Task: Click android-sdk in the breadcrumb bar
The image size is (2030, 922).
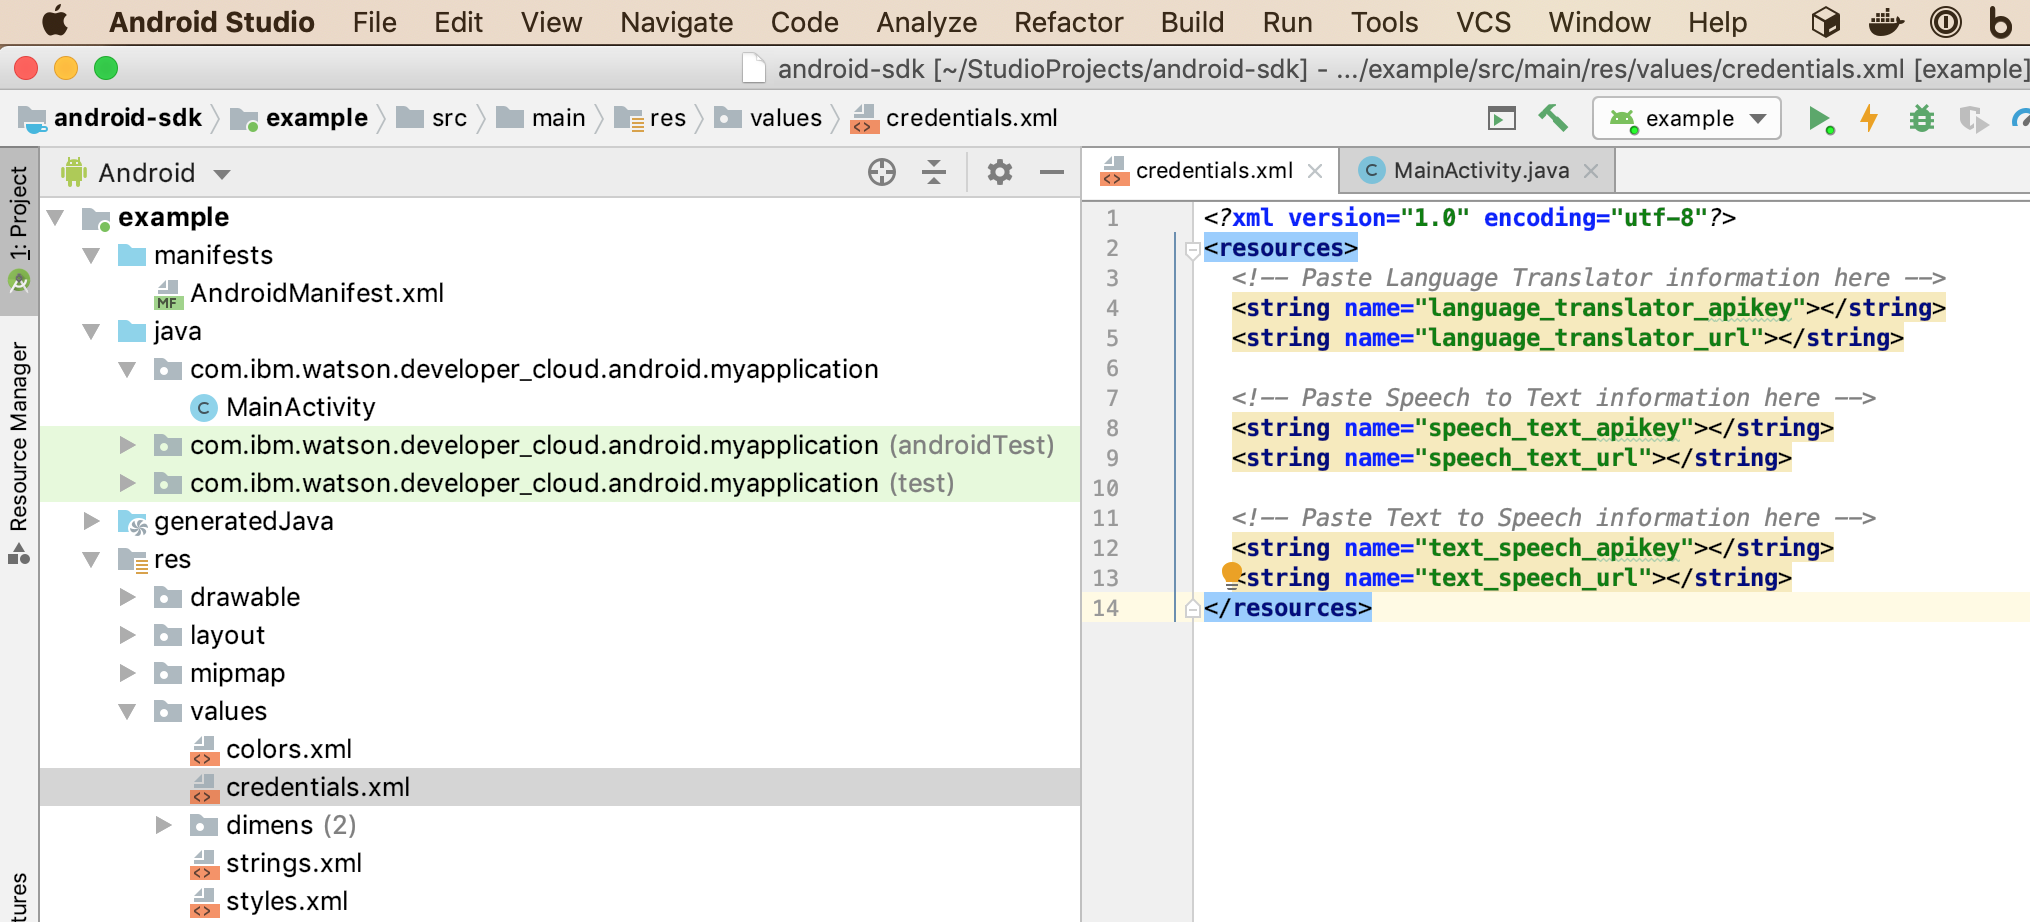Action: point(110,118)
